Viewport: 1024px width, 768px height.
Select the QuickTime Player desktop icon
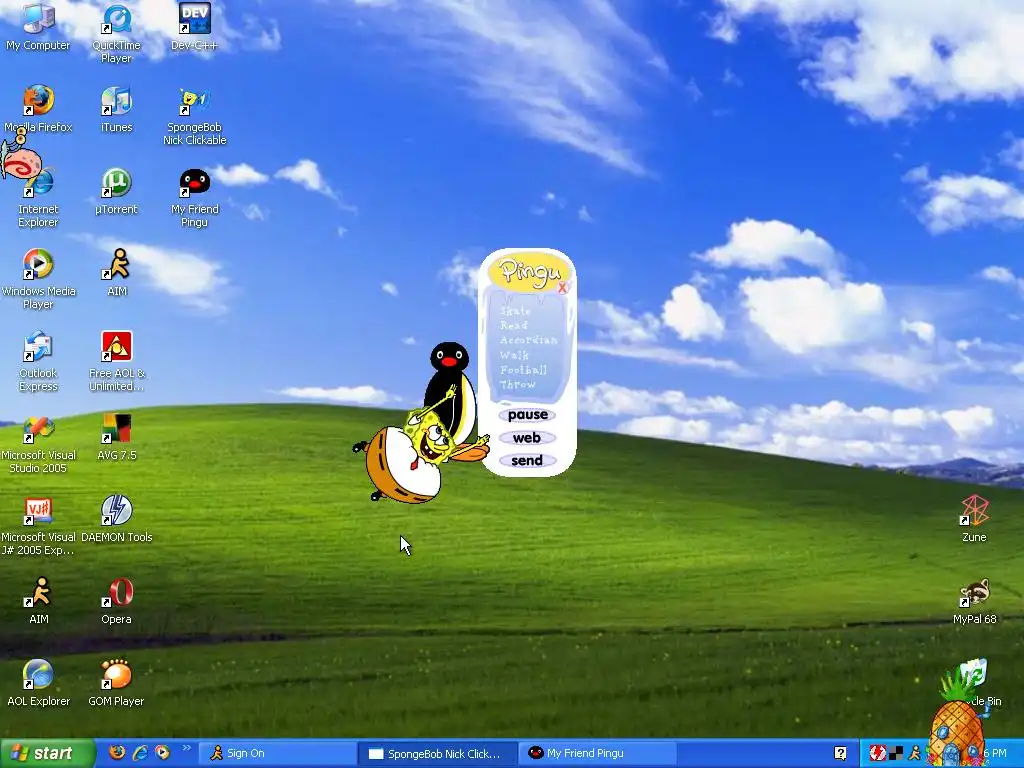coord(116,33)
